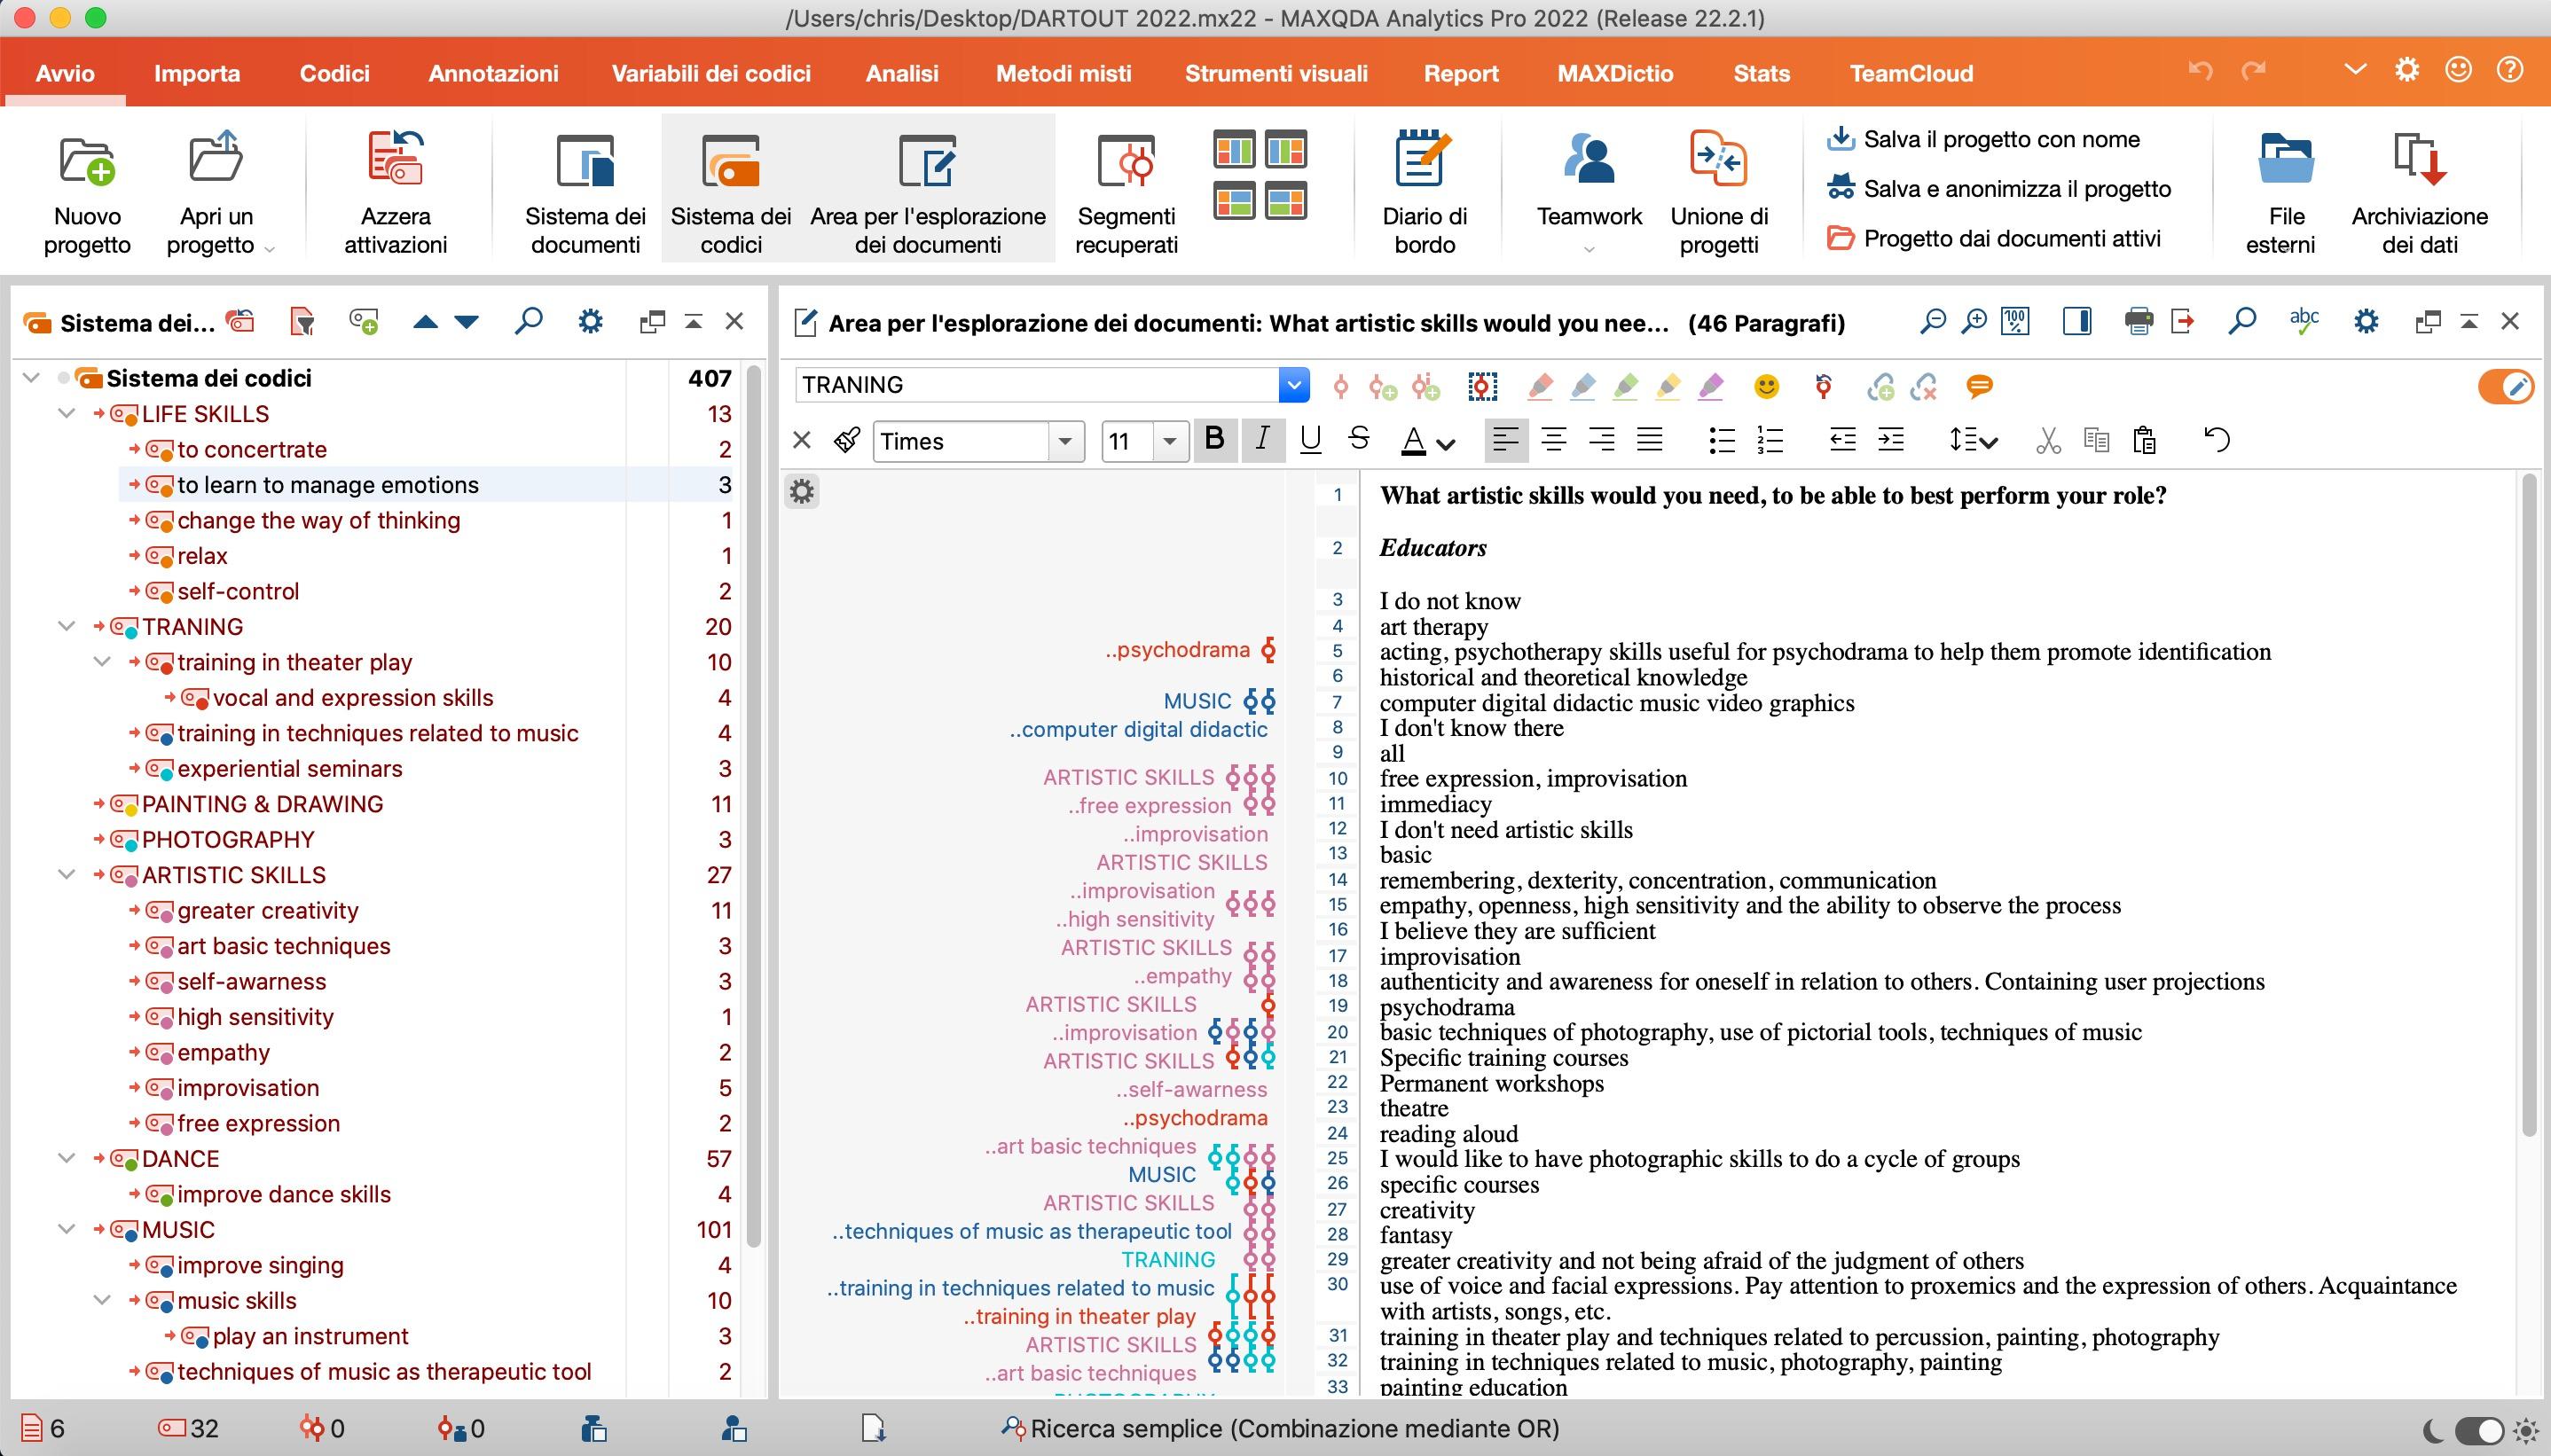Open the Analisi ribbon tab
Viewport: 2551px width, 1456px height.
pyautogui.click(x=902, y=73)
